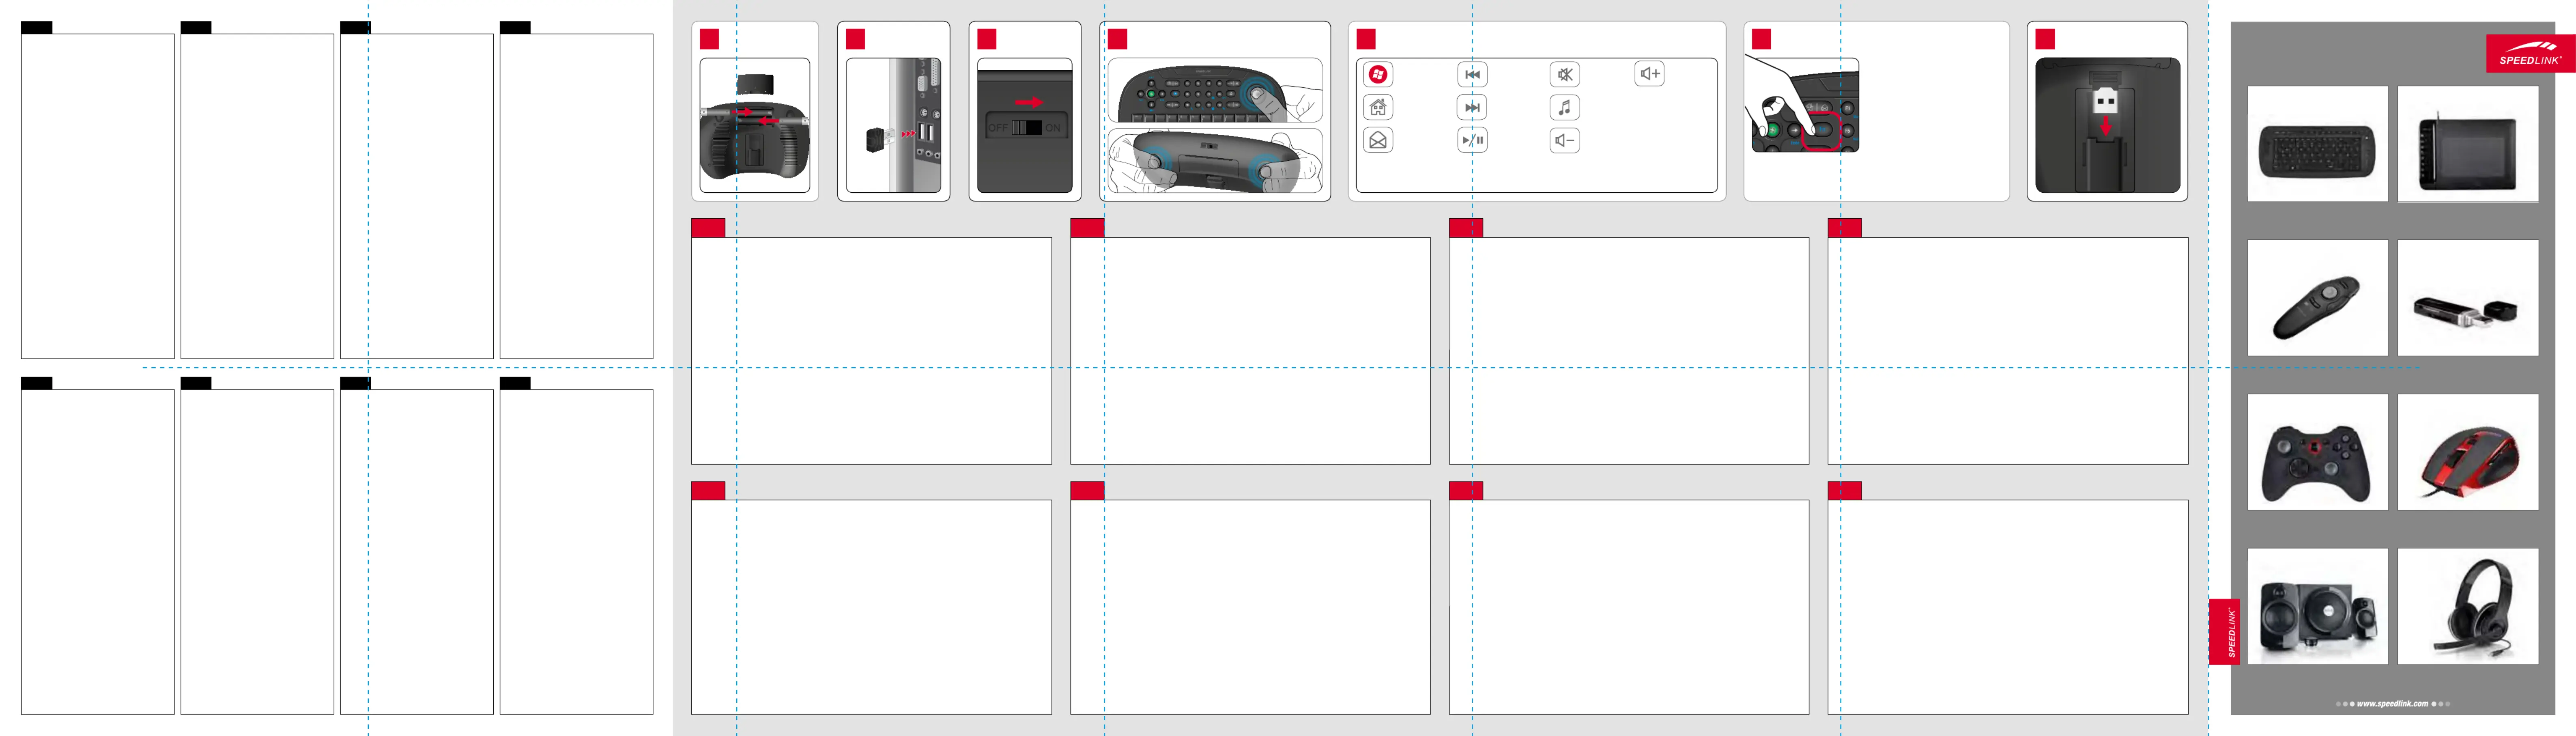Click the USB receiver plug-in illustration
The height and width of the screenshot is (736, 2576).
point(893,125)
